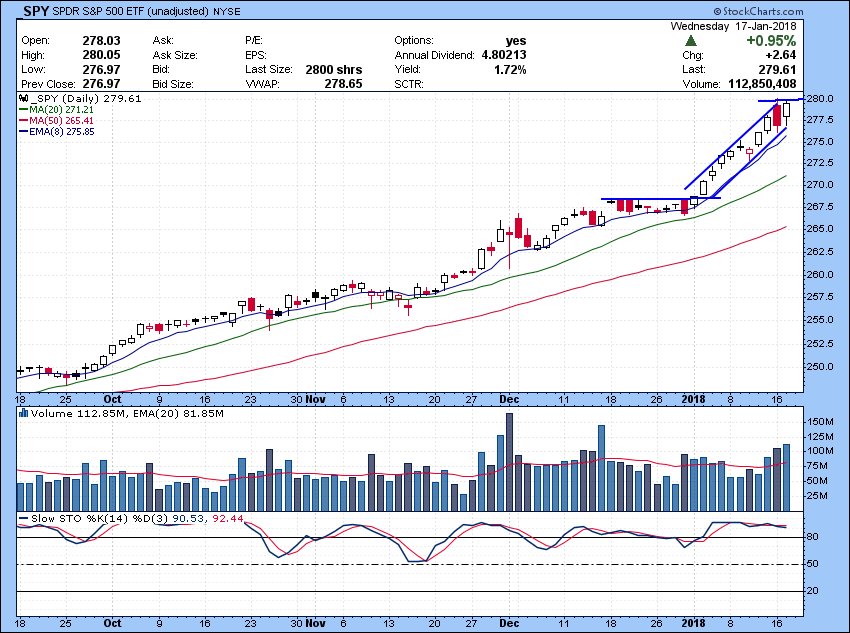
Task: Click the Chg value +2.64
Action: click(x=781, y=55)
